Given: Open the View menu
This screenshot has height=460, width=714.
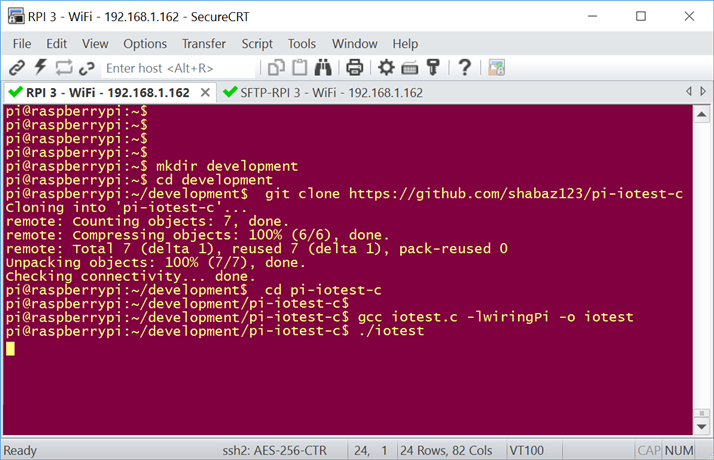Looking at the screenshot, I should 95,44.
